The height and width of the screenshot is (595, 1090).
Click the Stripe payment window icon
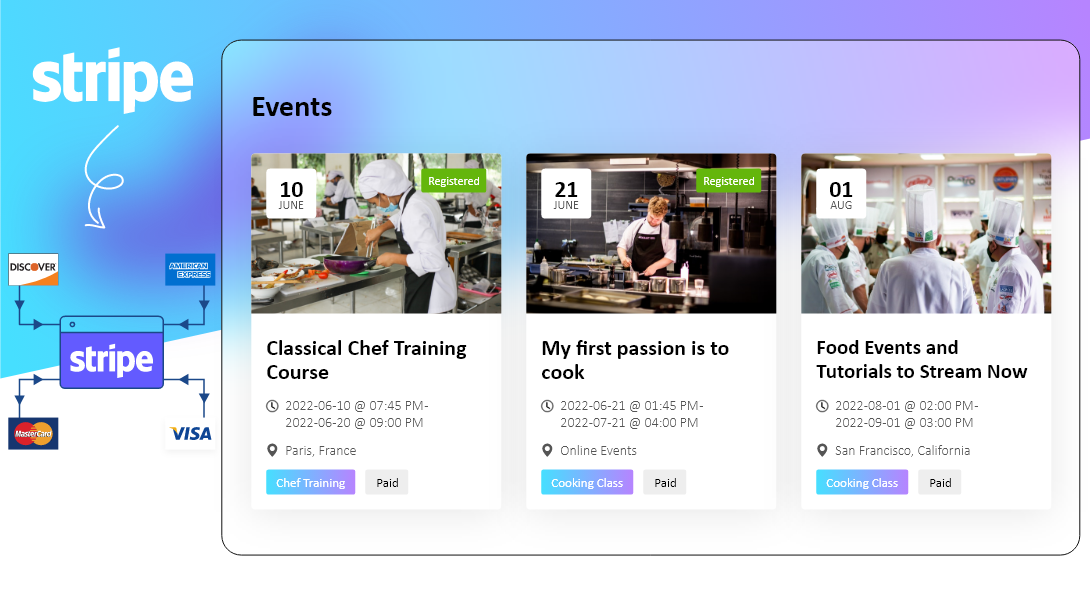pyautogui.click(x=111, y=353)
